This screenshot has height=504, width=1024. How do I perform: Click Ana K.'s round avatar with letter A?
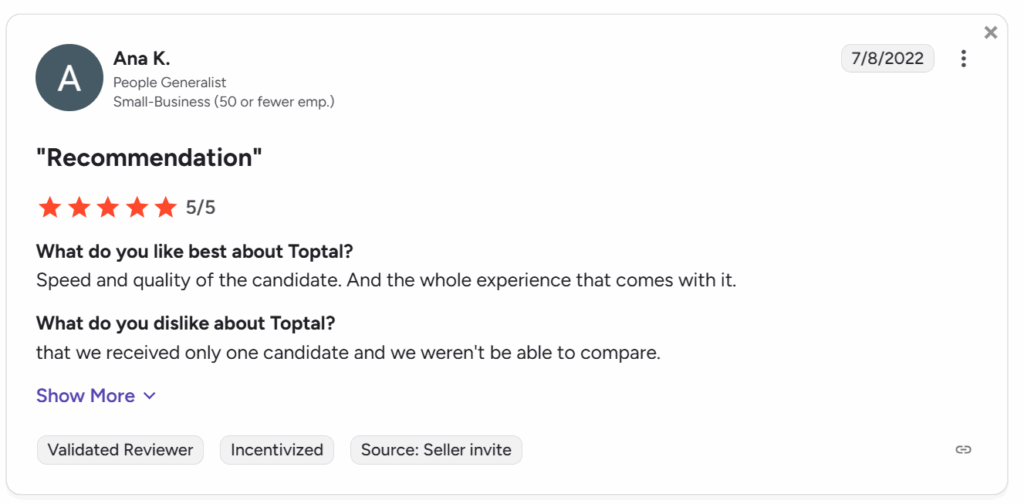[x=69, y=78]
